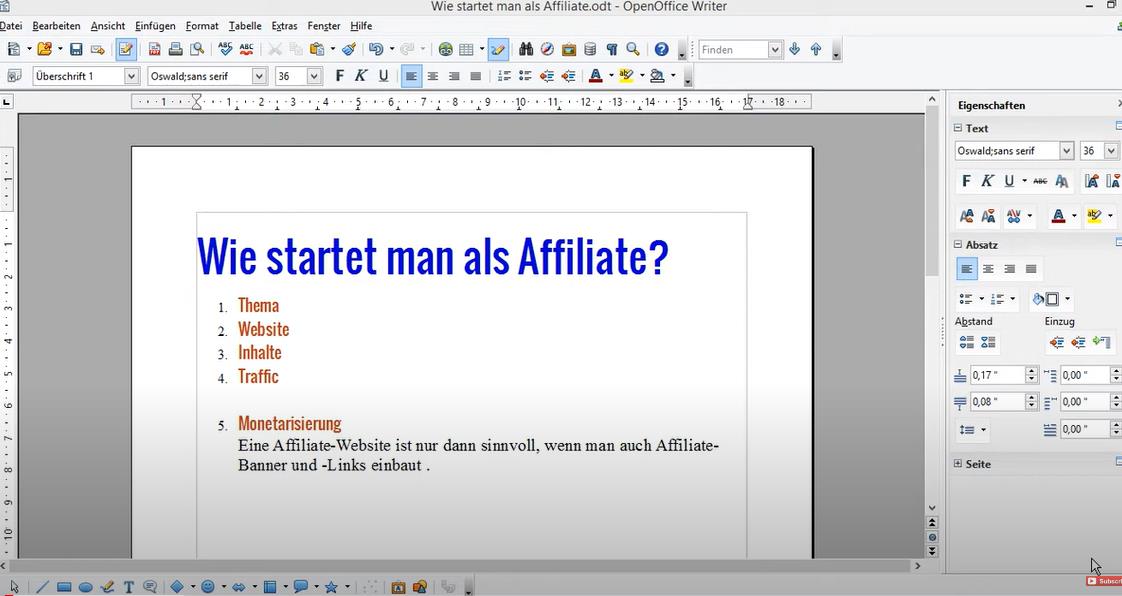
Task: Open highlighting color picker in formatting toolbar
Action: [642, 76]
